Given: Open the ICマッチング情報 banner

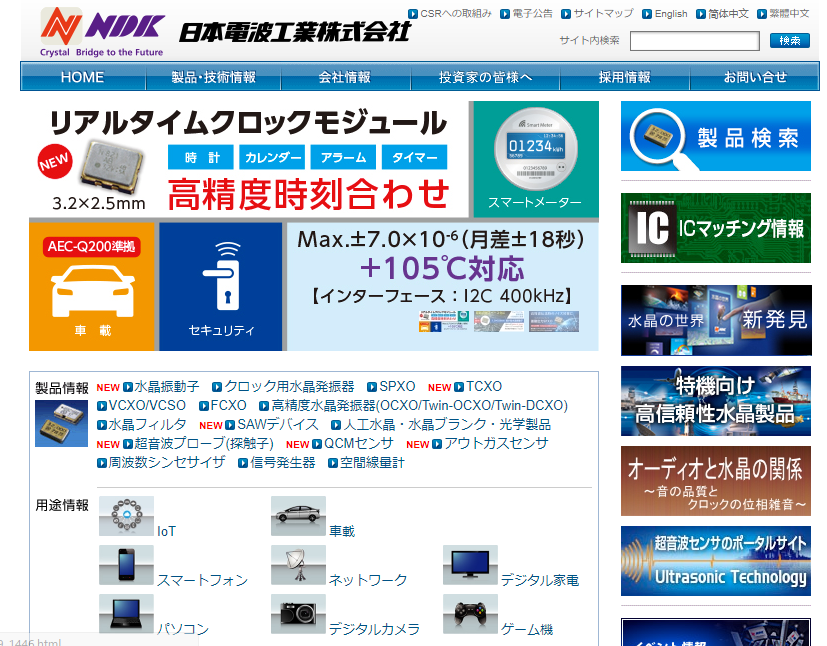Looking at the screenshot, I should [x=716, y=228].
